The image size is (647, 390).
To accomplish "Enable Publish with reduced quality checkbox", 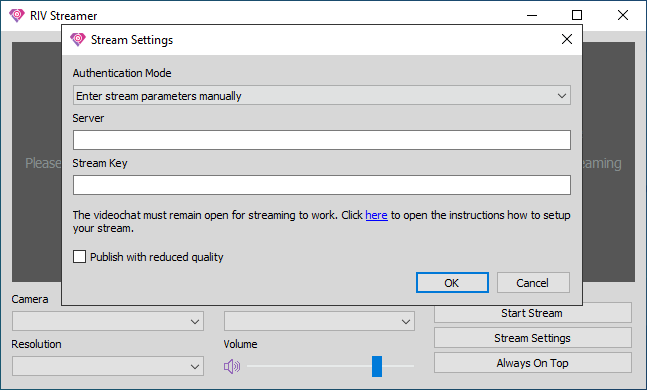I will click(80, 257).
